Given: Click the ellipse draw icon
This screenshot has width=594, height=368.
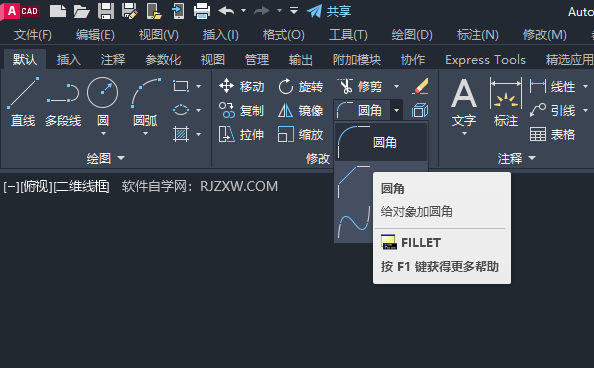Looking at the screenshot, I should click(181, 110).
